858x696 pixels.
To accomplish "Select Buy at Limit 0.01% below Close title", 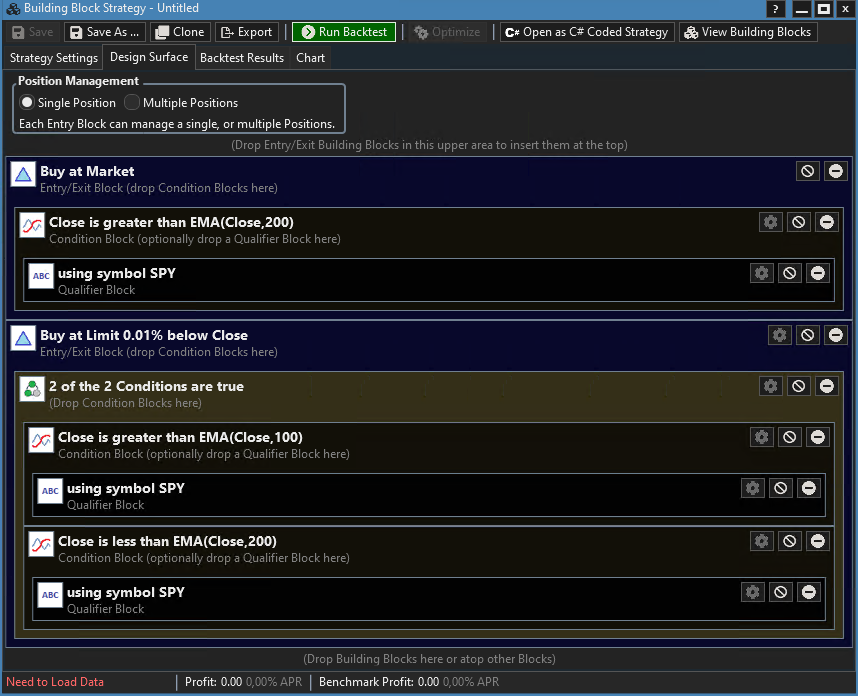I will (144, 335).
